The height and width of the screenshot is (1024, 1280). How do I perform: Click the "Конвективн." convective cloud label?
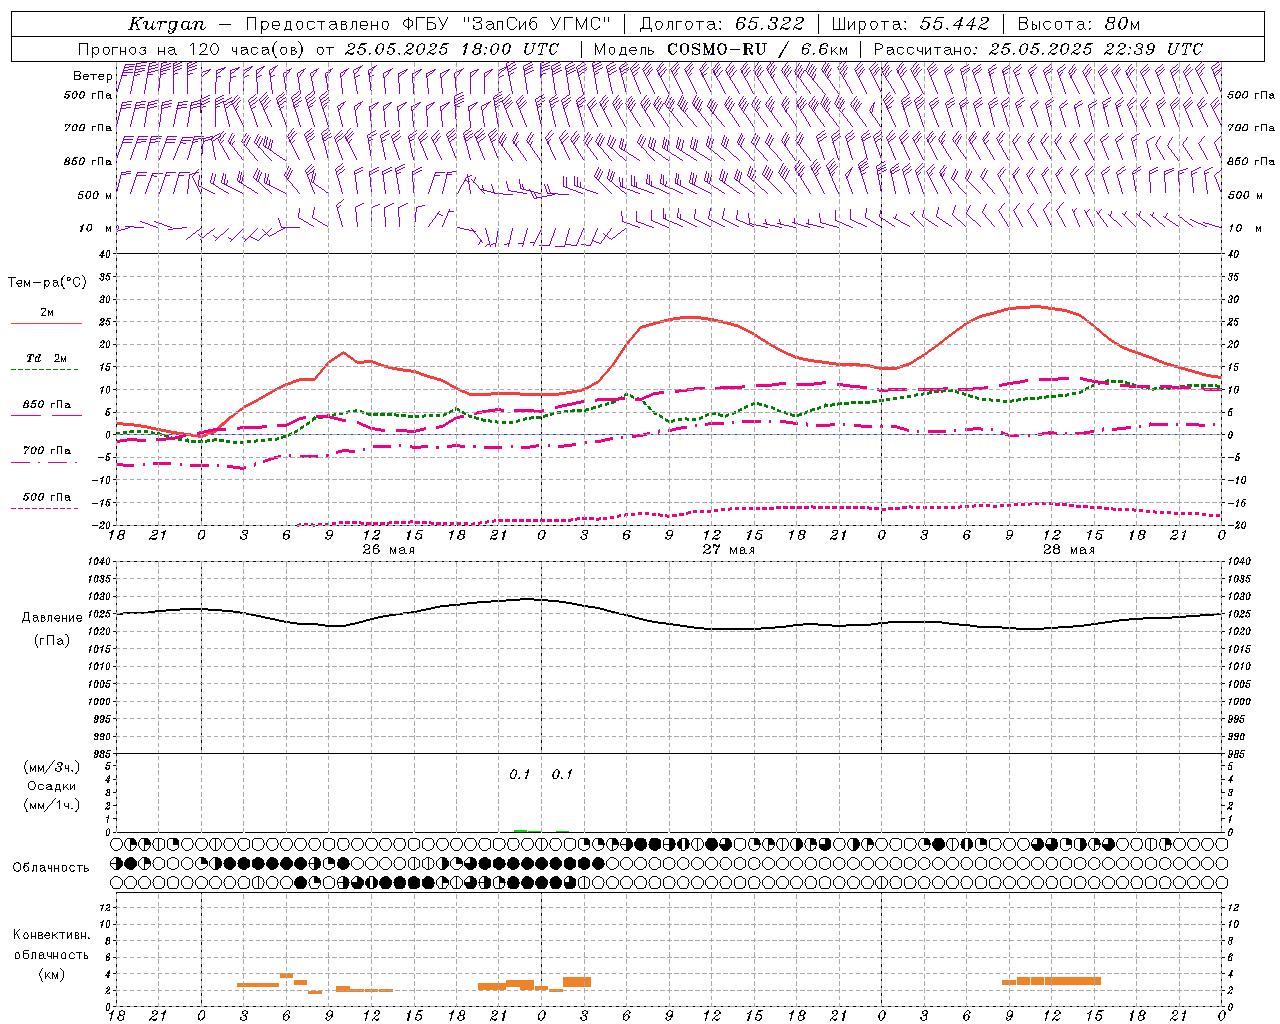point(51,935)
